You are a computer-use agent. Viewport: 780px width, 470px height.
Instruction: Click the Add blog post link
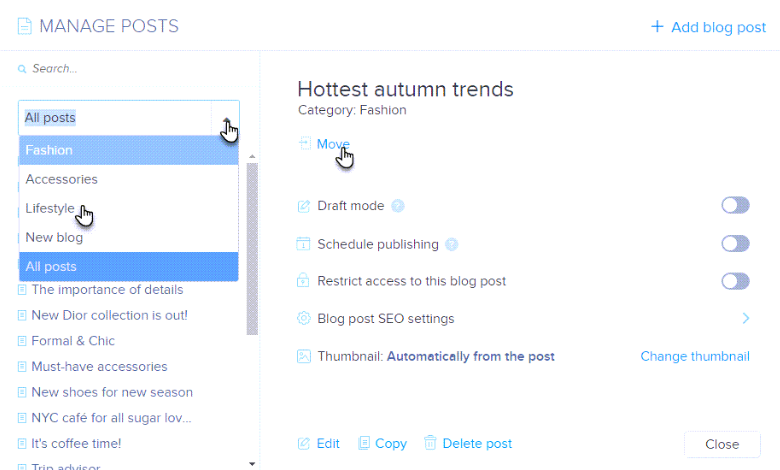coord(708,27)
